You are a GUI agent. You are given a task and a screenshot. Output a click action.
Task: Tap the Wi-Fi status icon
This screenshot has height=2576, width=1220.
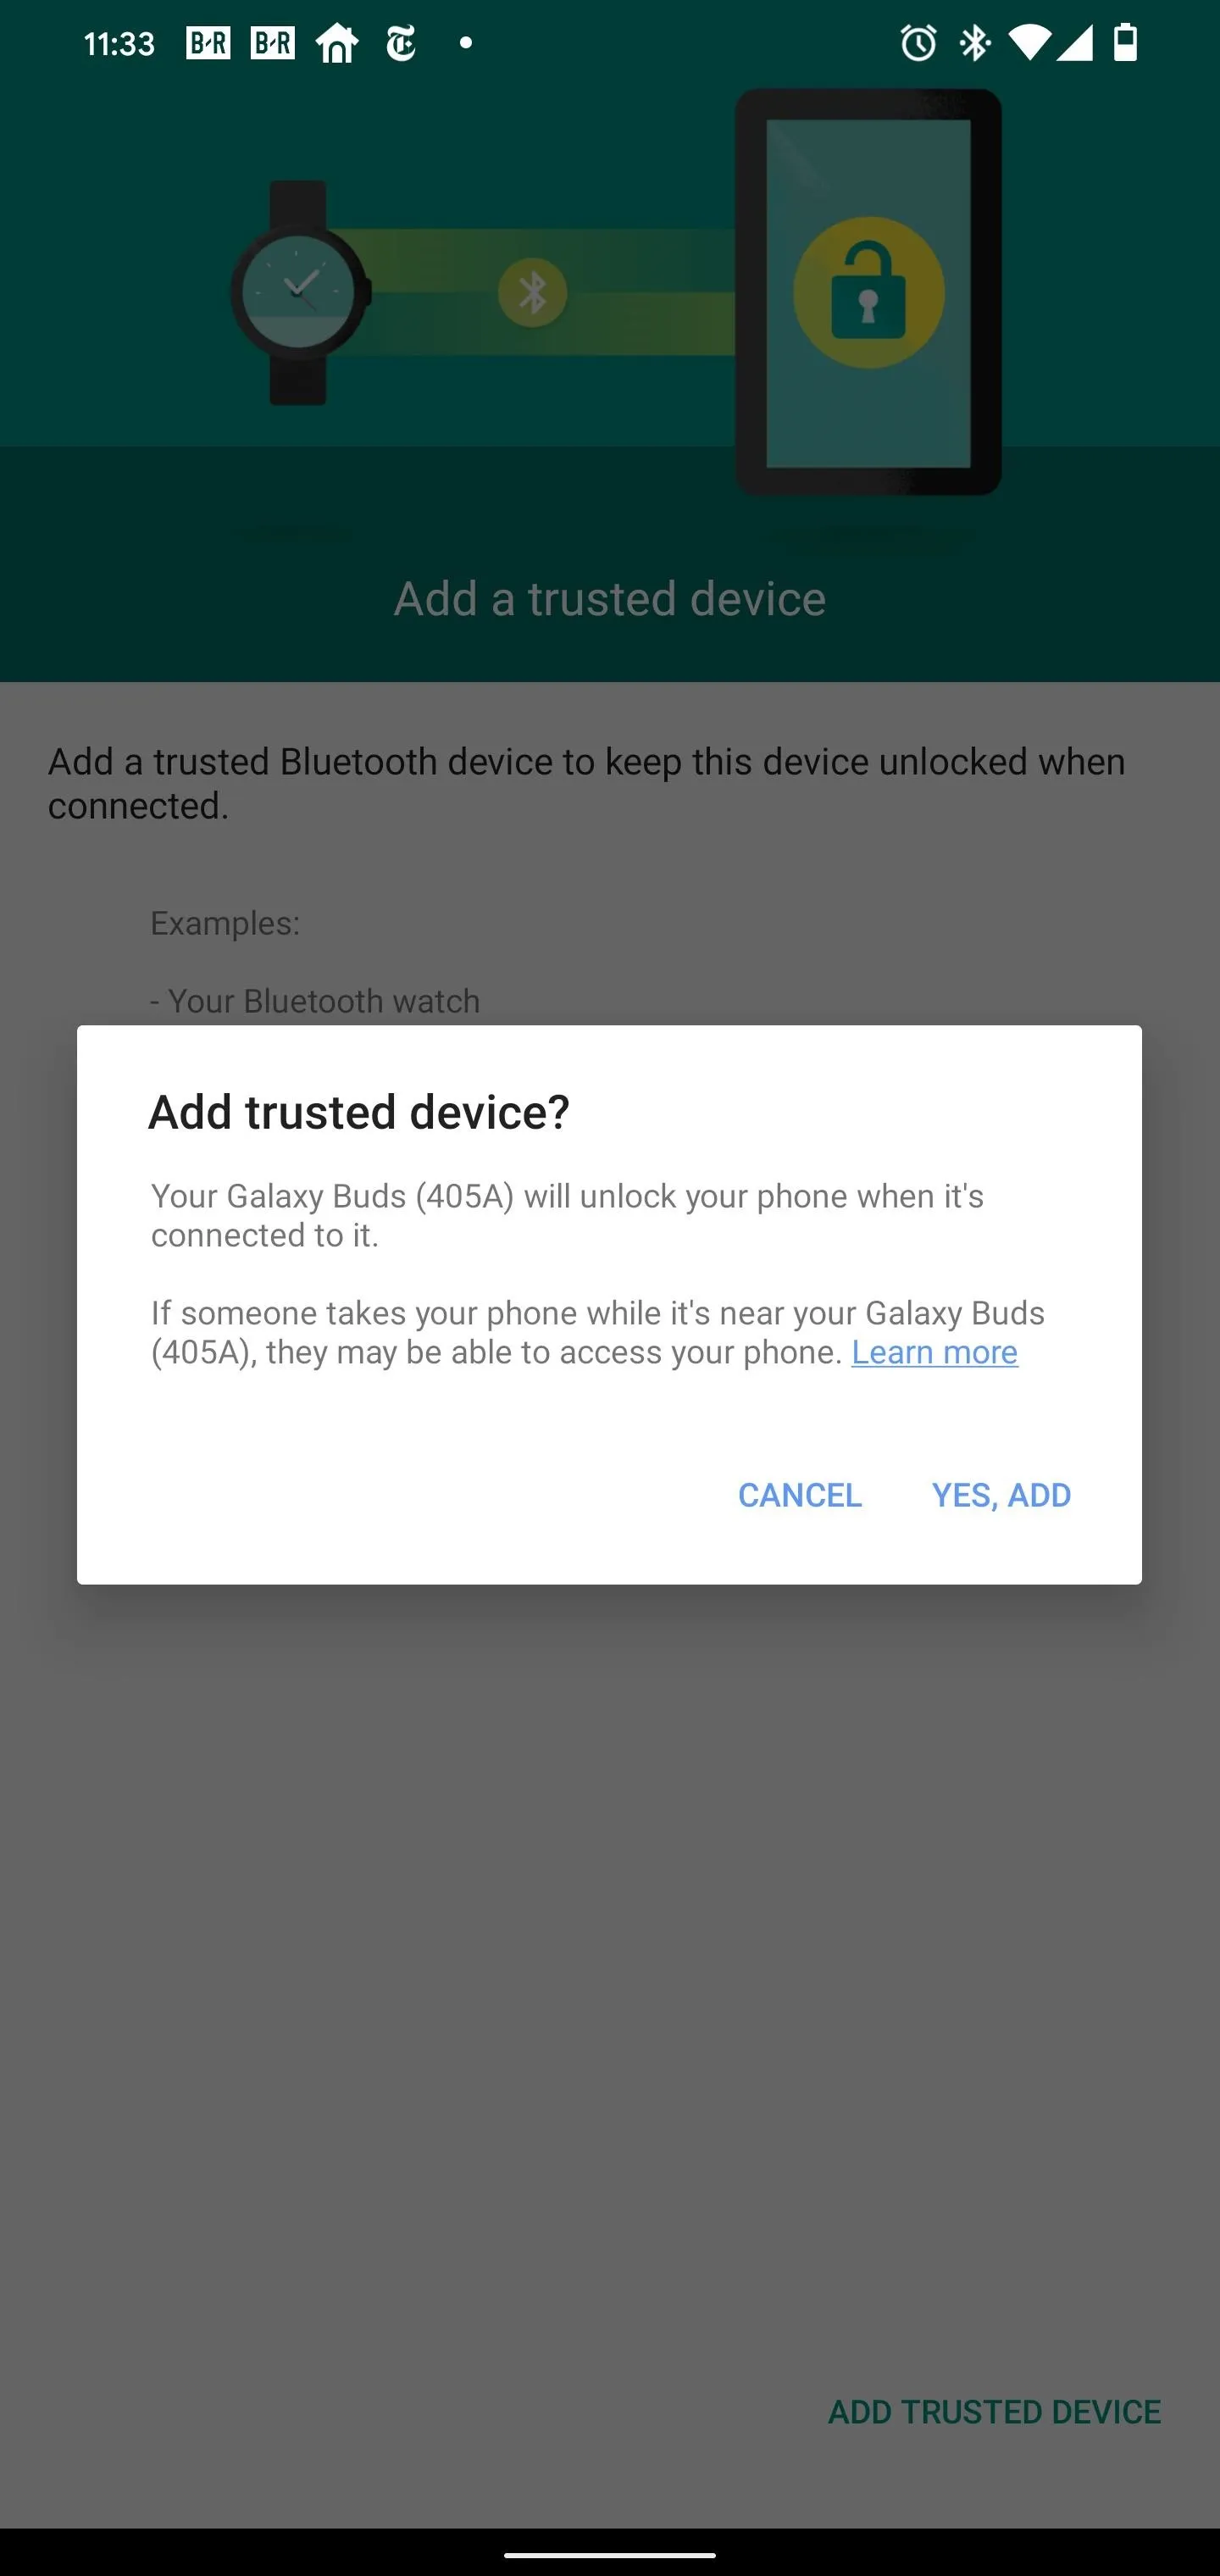[1029, 43]
